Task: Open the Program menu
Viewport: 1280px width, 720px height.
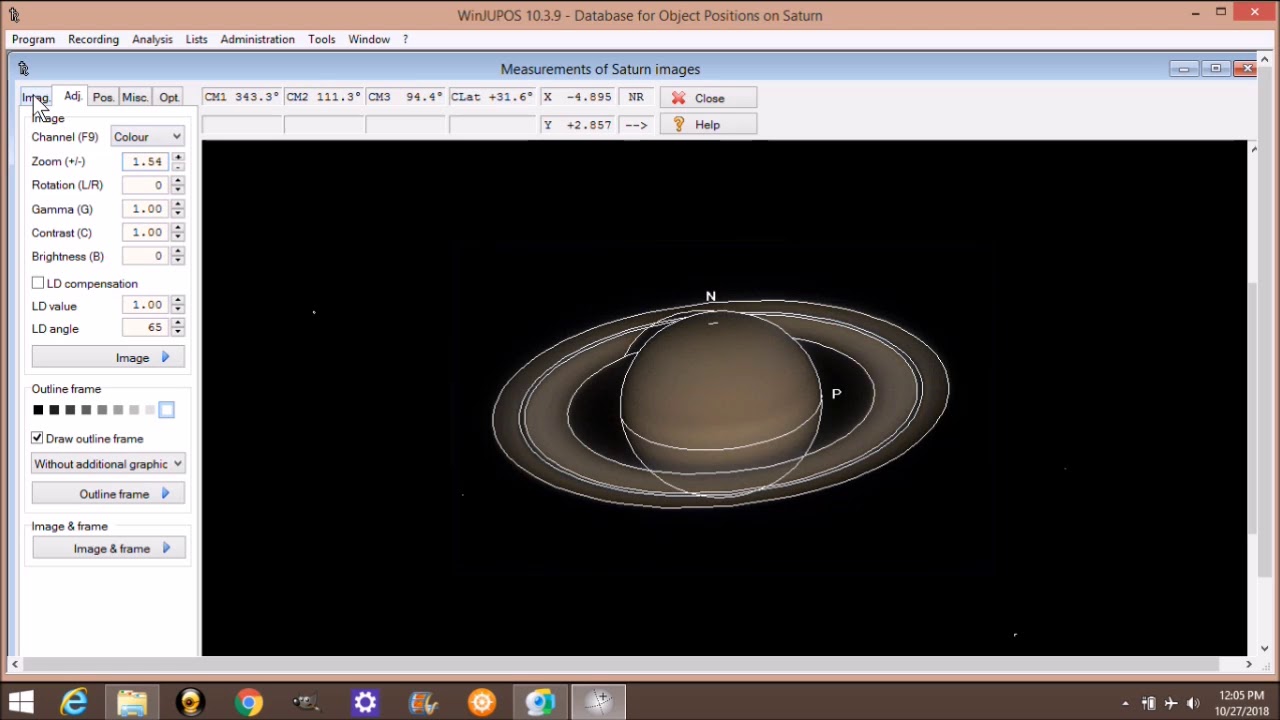Action: pyautogui.click(x=33, y=39)
